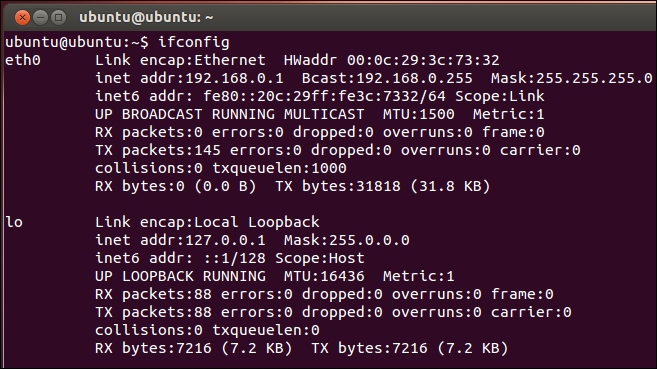Click the Local Loopback encapsulation text

(256, 222)
